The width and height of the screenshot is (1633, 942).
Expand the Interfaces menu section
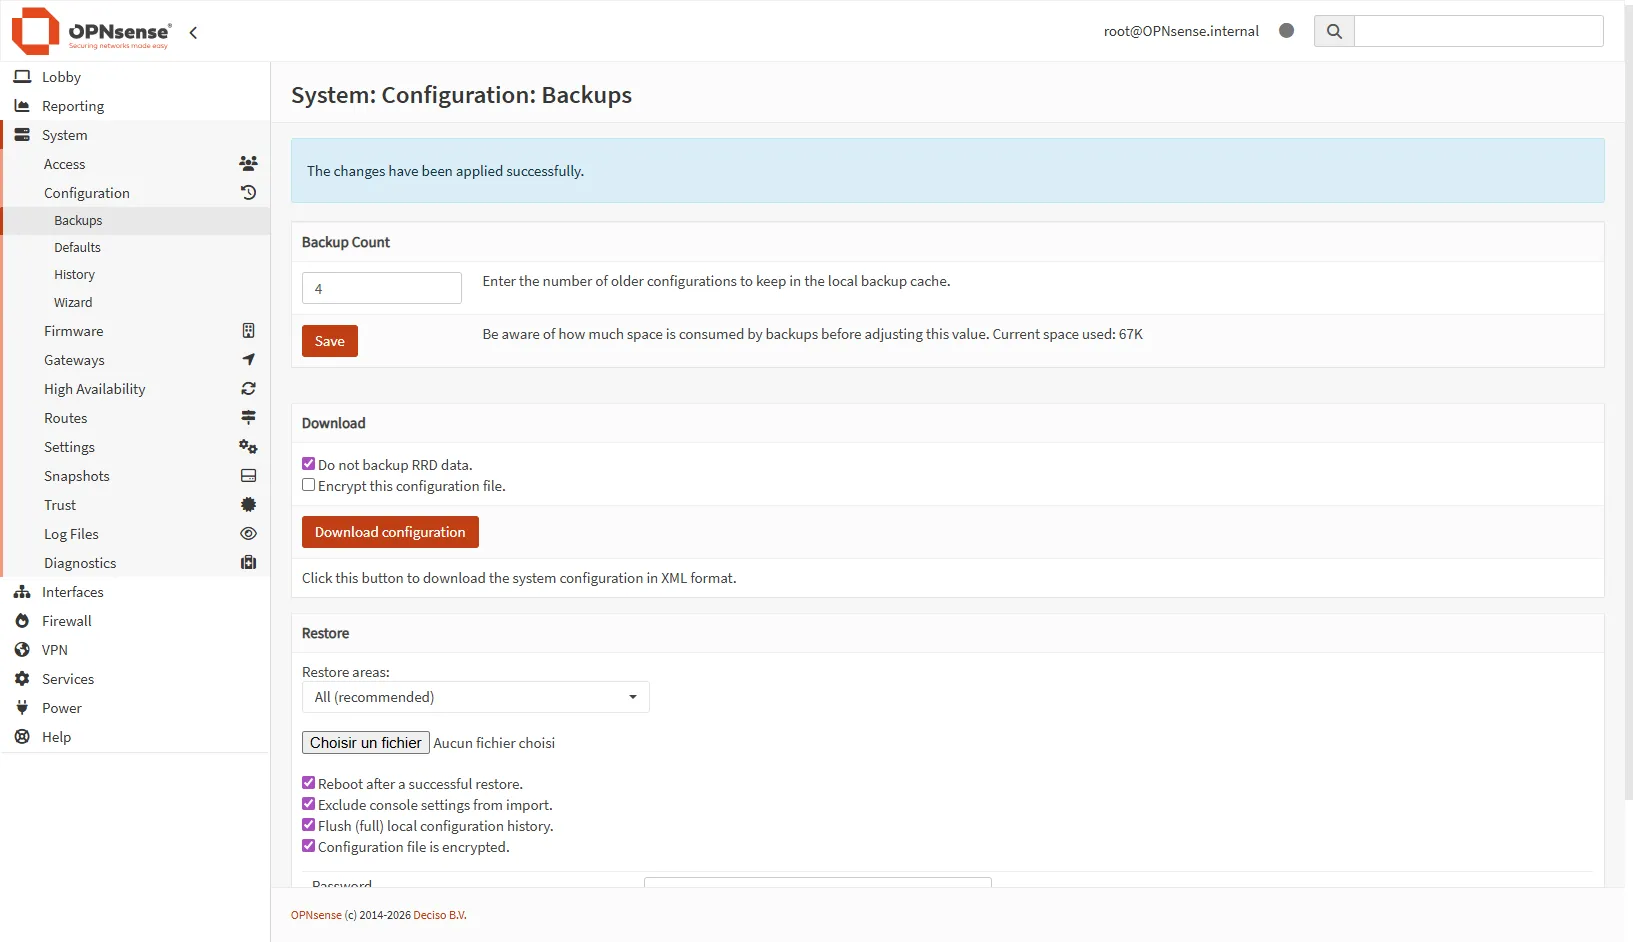click(72, 592)
